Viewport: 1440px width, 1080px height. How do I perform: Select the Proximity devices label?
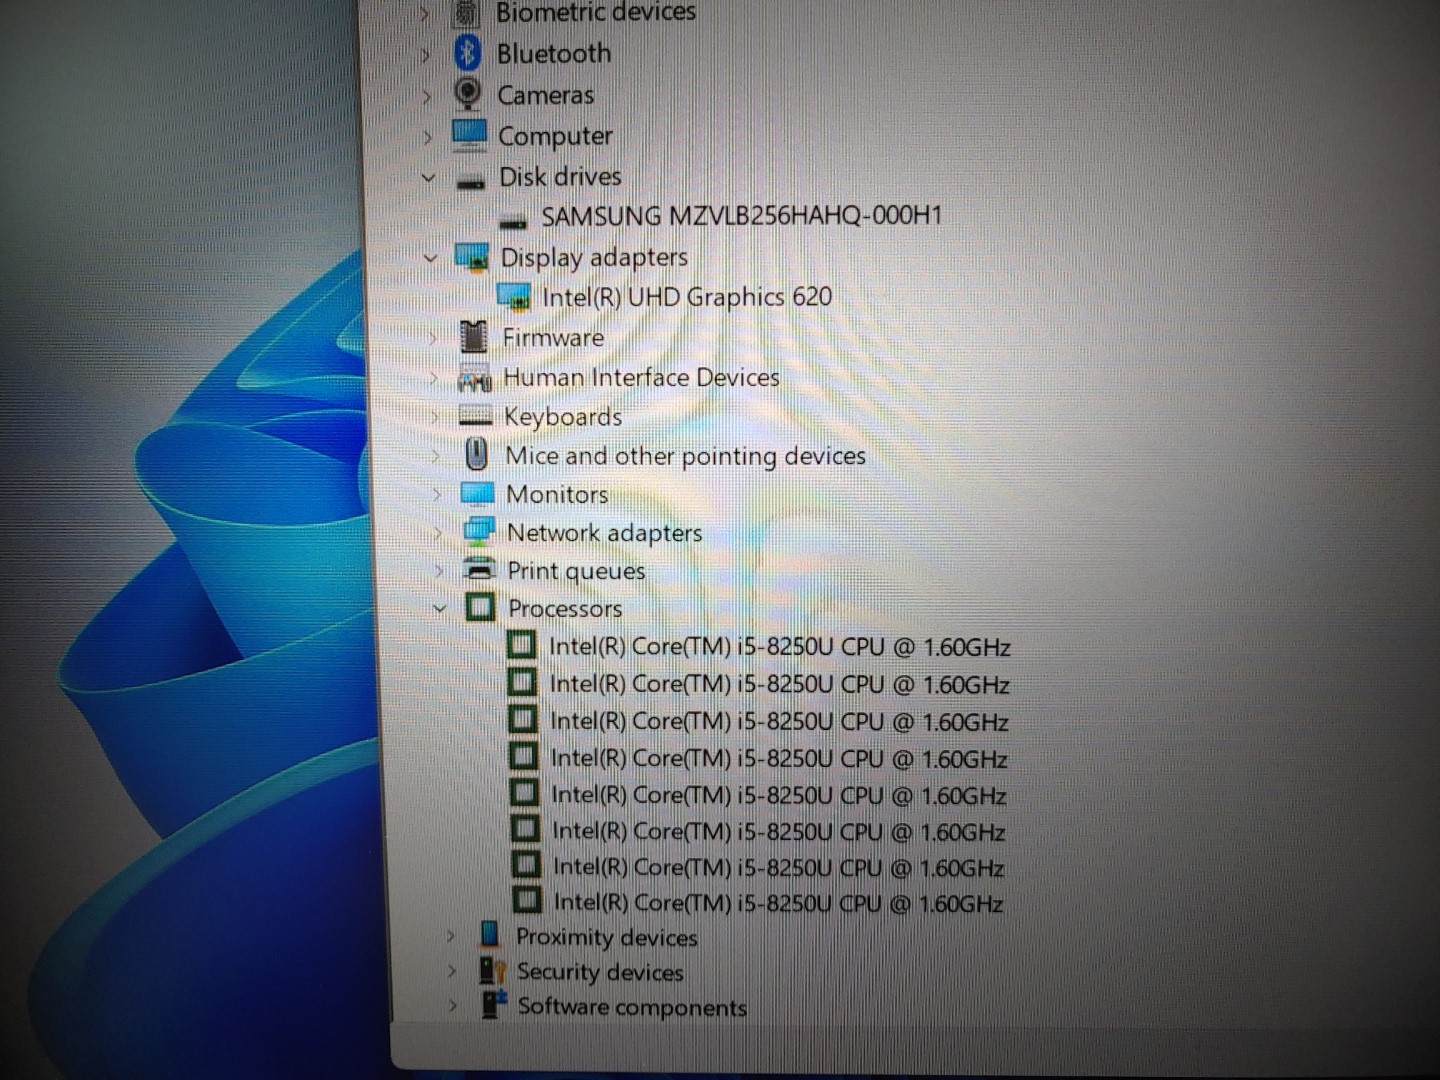point(607,937)
